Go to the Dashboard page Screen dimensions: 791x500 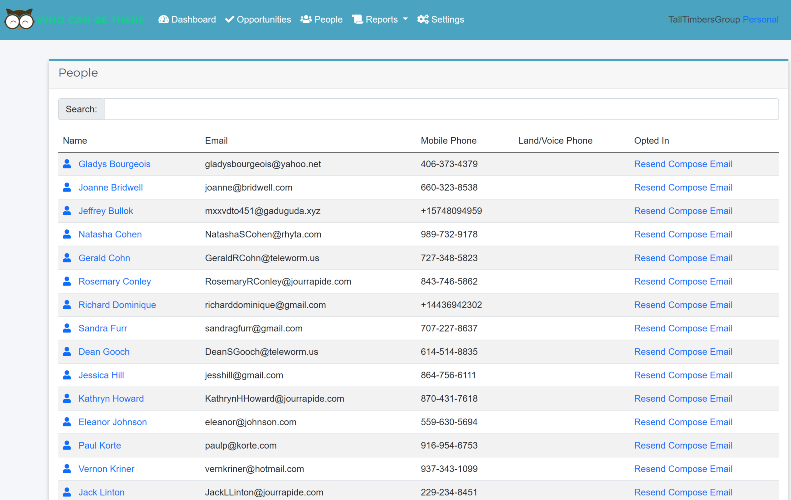coord(187,20)
